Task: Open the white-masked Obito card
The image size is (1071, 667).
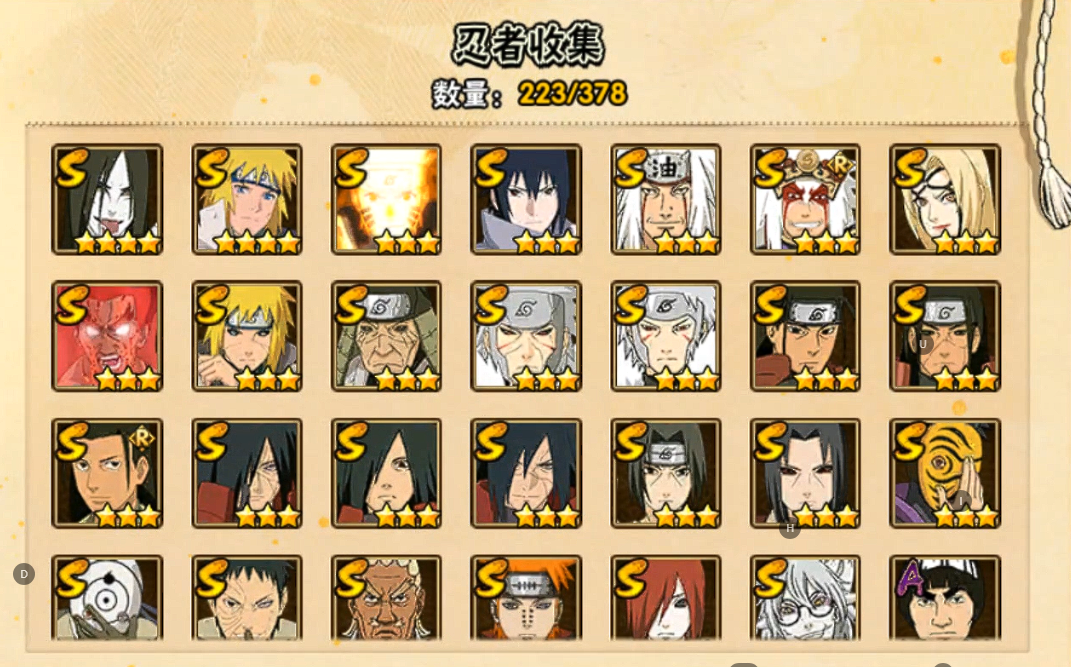Action: [107, 598]
